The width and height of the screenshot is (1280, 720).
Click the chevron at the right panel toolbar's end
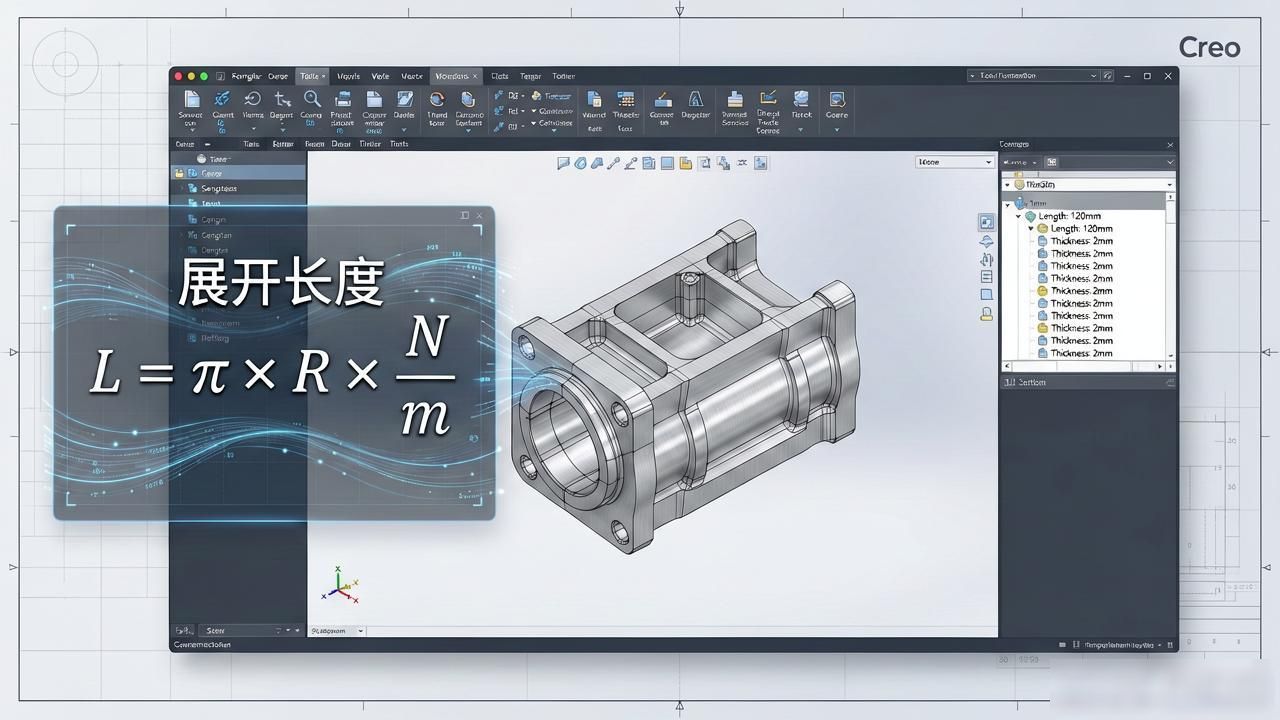pyautogui.click(x=1170, y=162)
